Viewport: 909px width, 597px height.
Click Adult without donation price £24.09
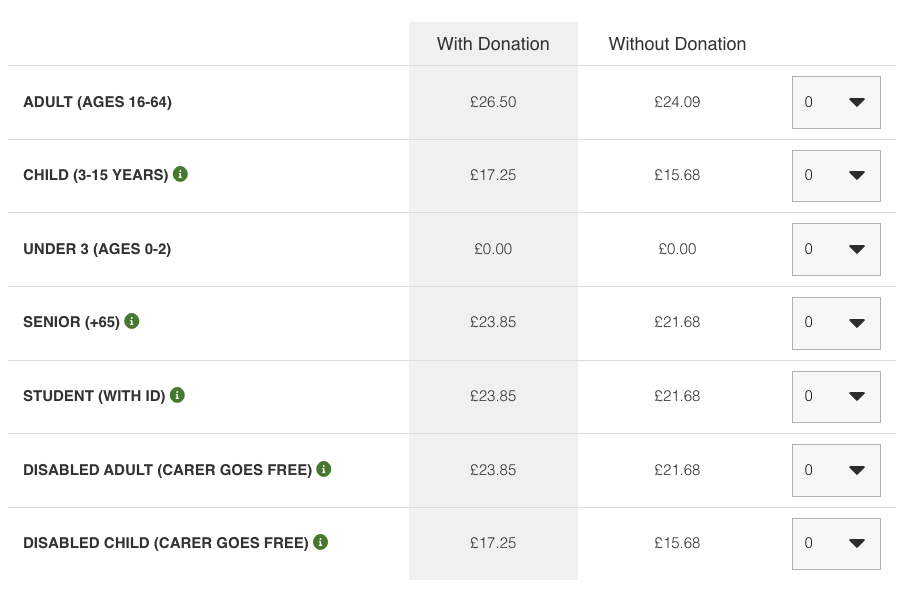tap(677, 102)
